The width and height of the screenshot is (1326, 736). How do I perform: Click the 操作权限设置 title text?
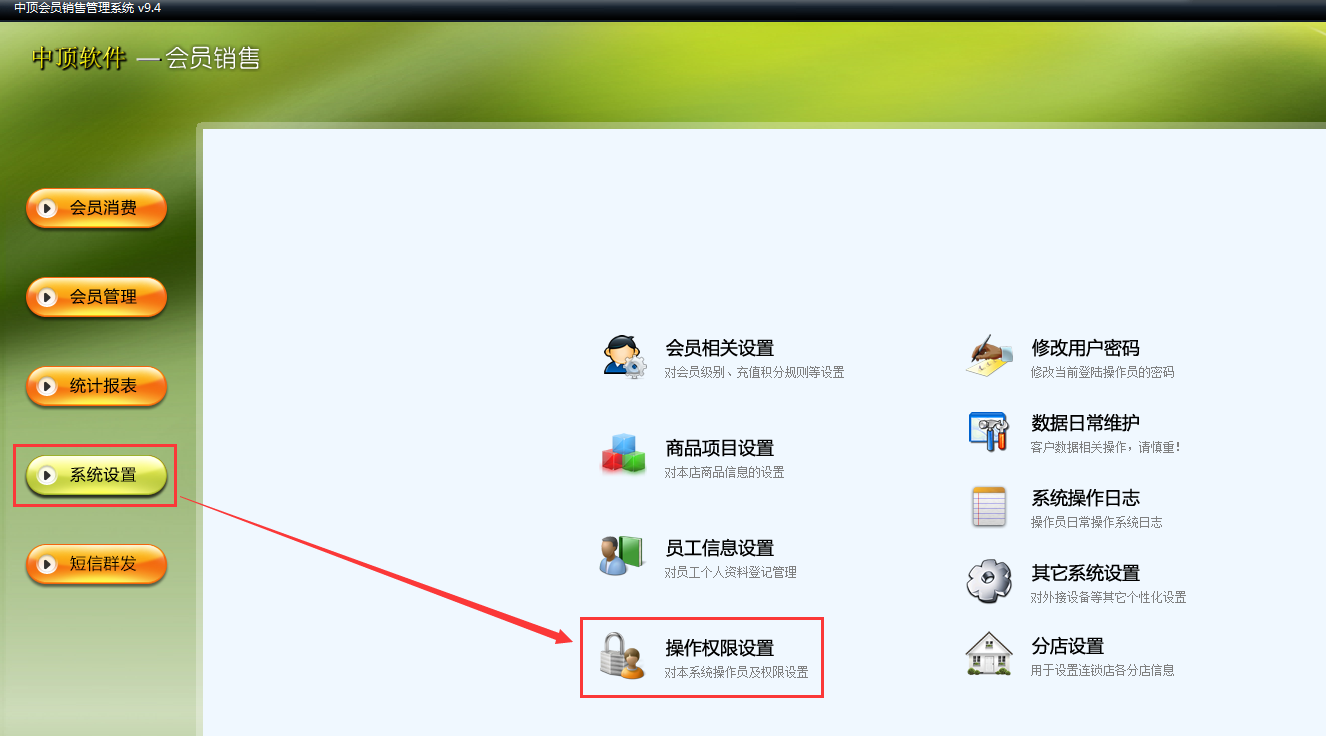tap(720, 648)
